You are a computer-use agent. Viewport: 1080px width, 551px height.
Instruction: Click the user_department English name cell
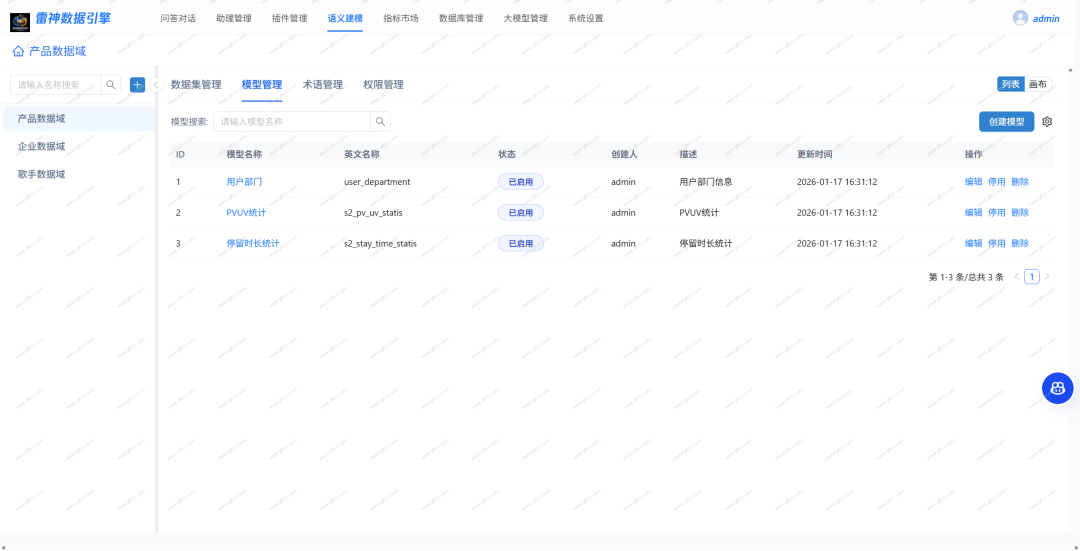point(377,182)
